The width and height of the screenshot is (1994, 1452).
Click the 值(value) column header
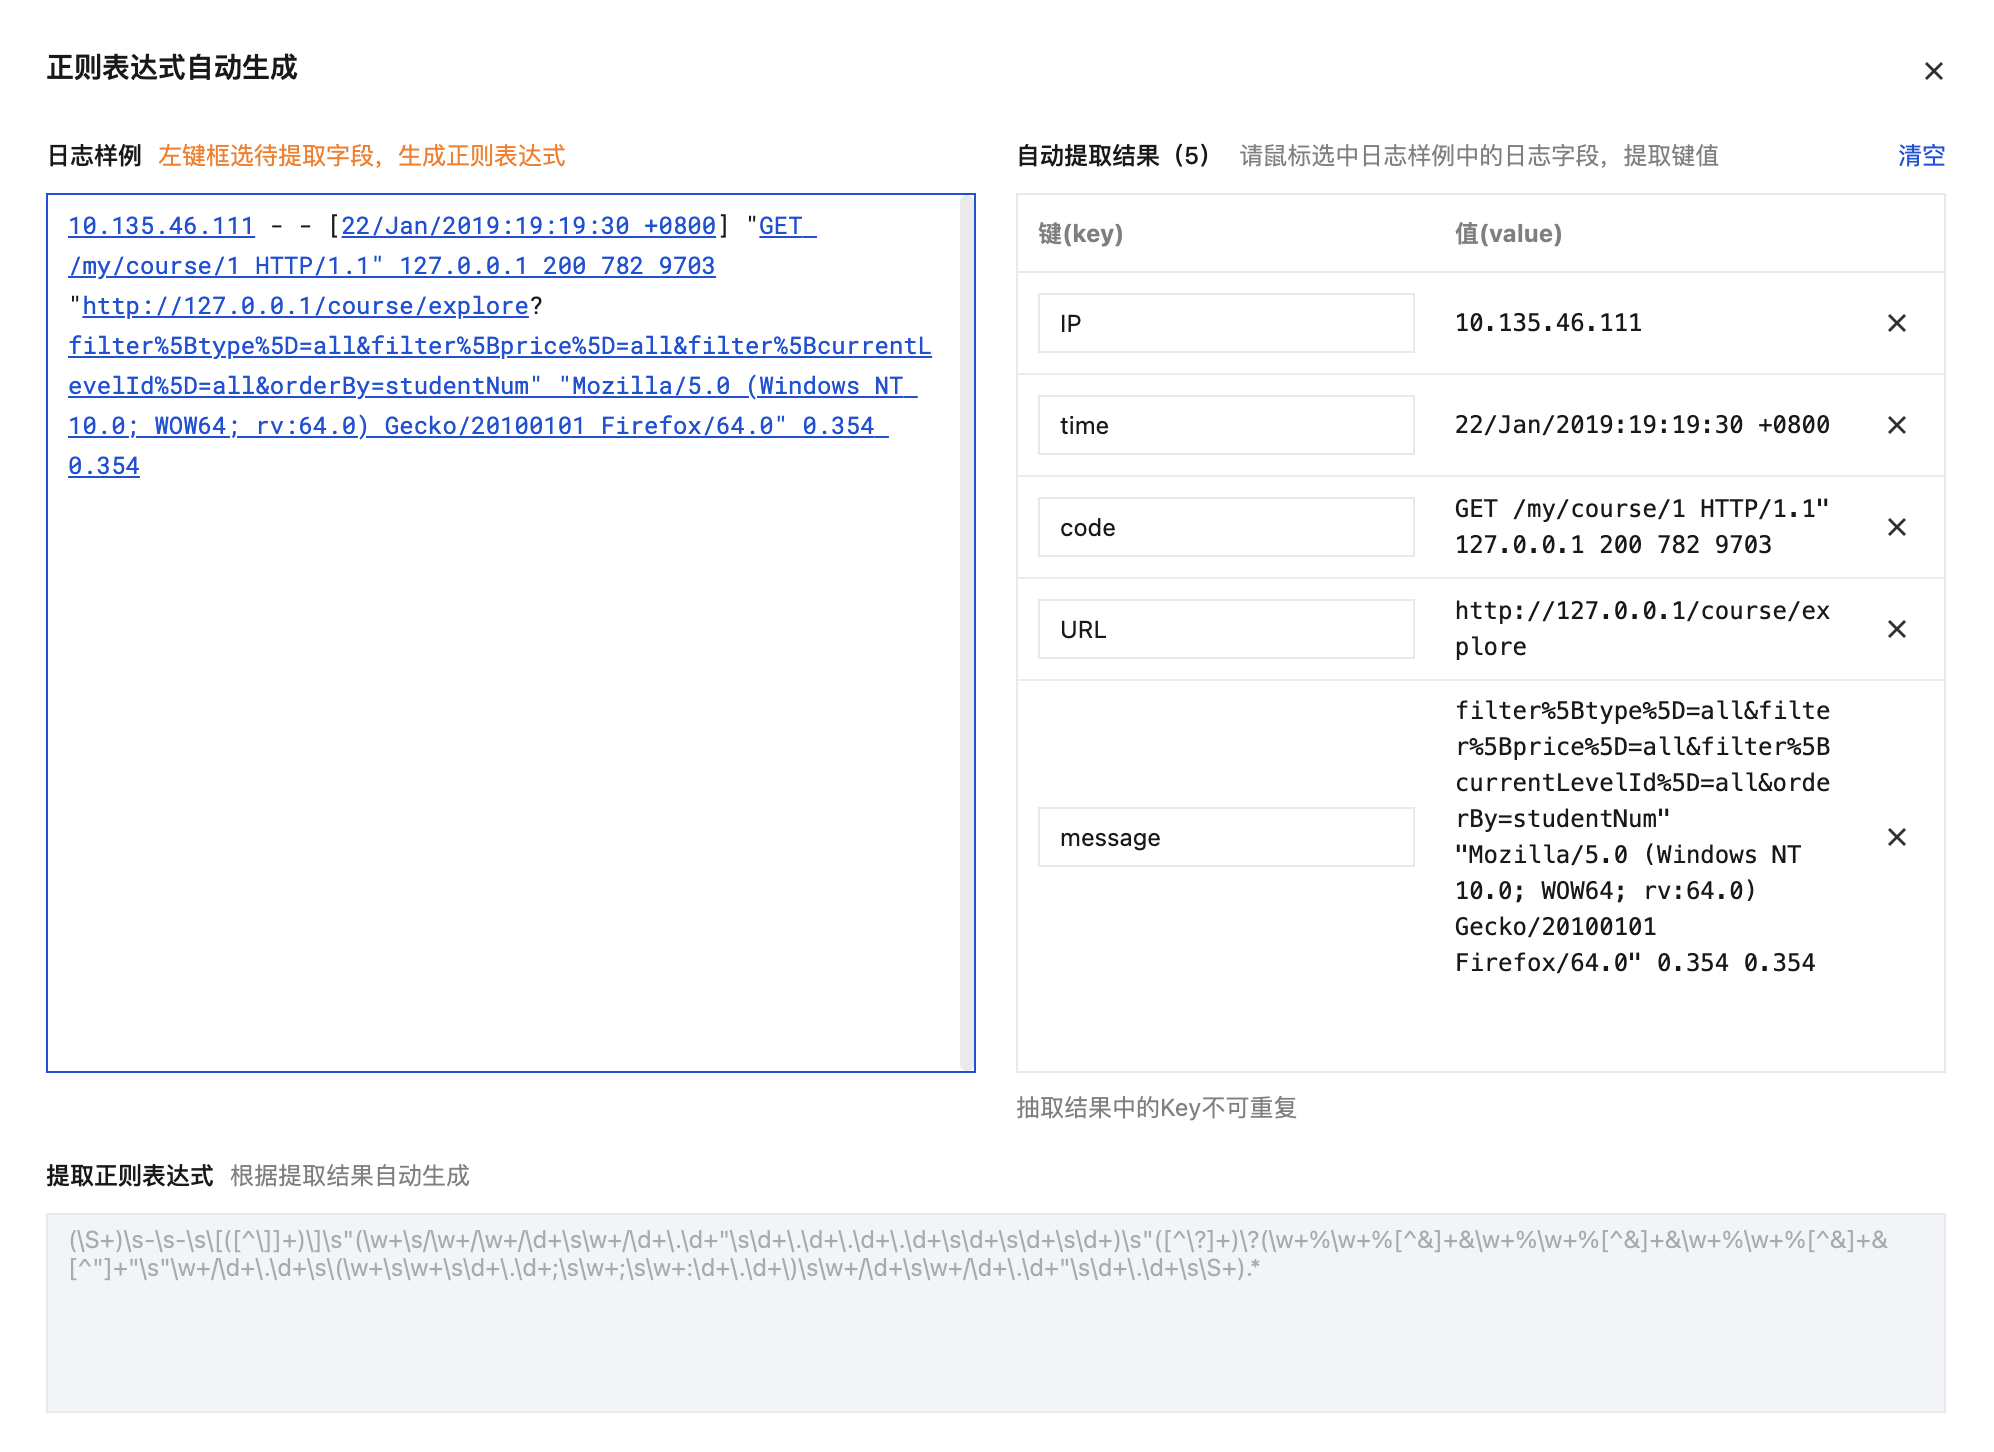click(x=1507, y=234)
